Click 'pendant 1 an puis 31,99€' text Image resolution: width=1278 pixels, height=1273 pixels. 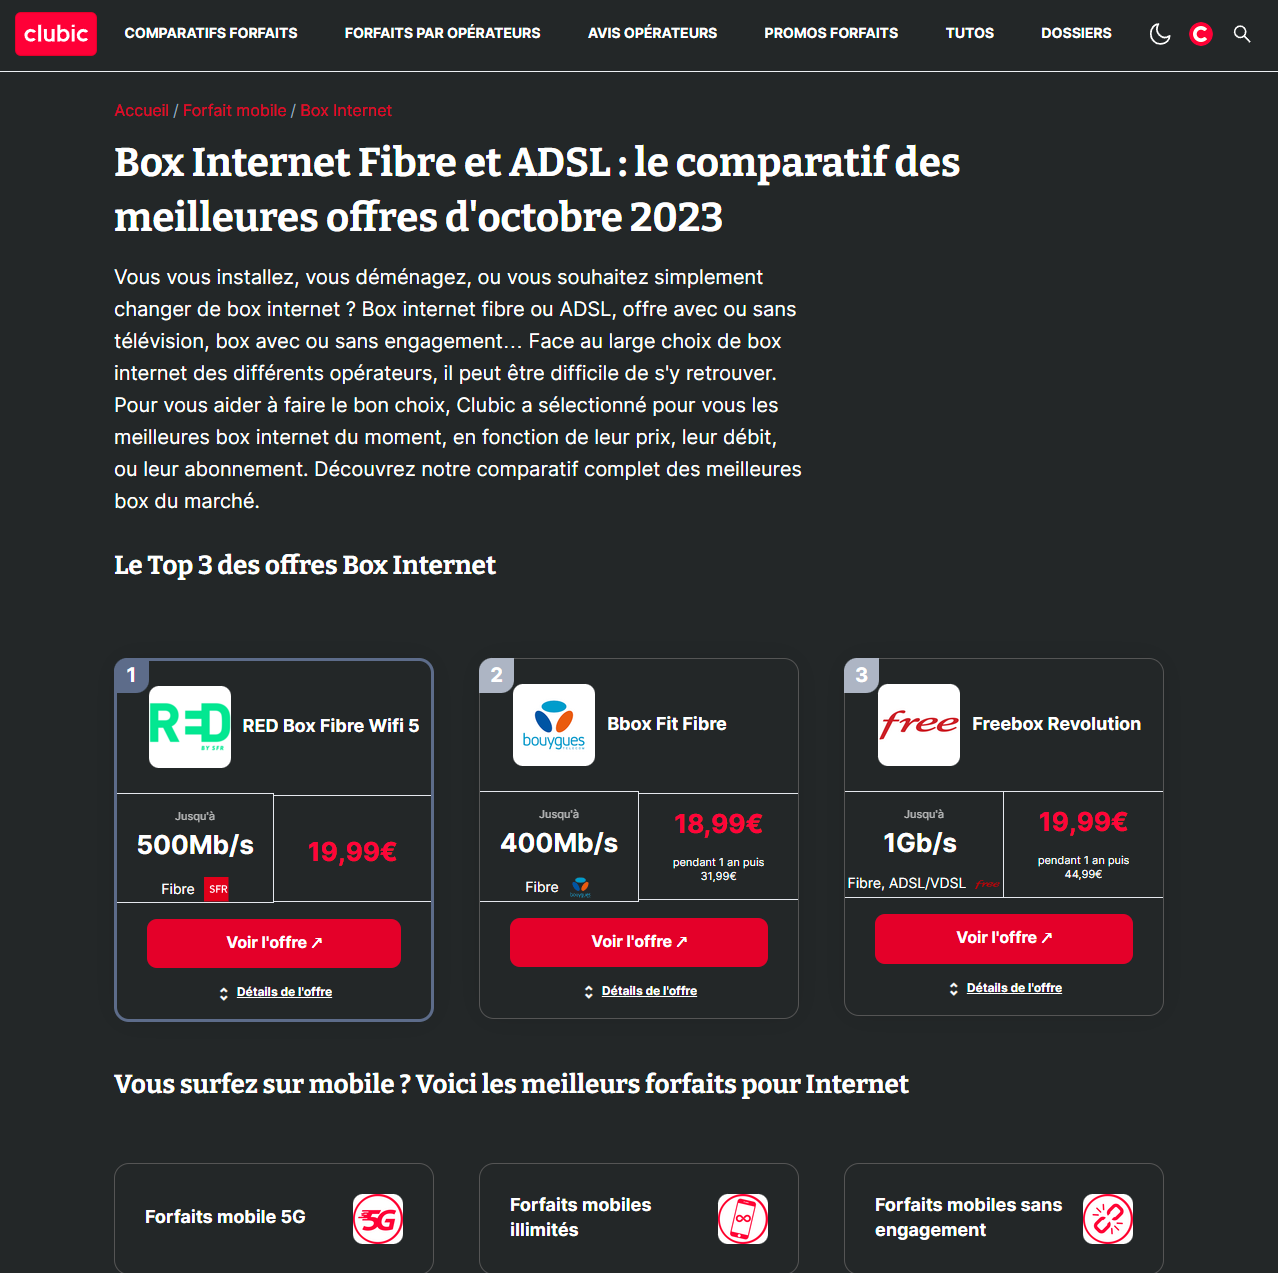point(718,869)
